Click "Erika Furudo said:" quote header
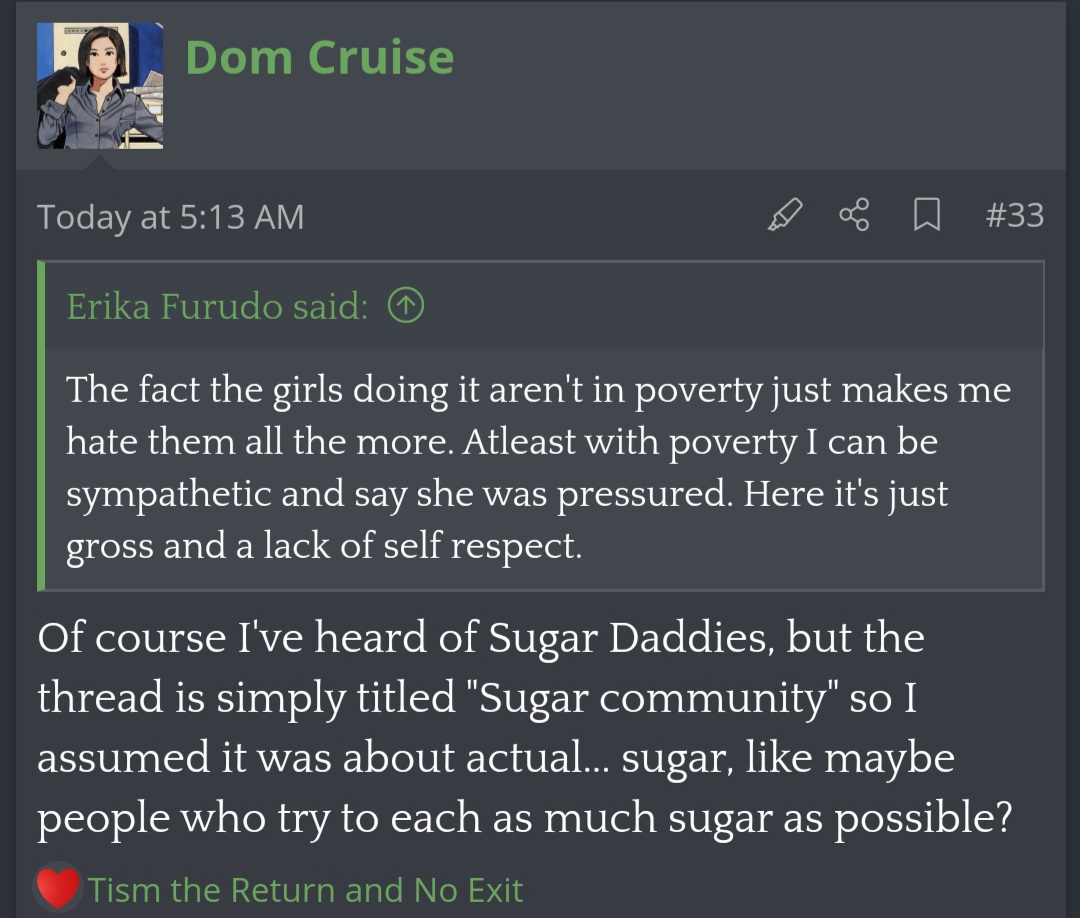Viewport: 1080px width, 918px height. click(x=217, y=306)
